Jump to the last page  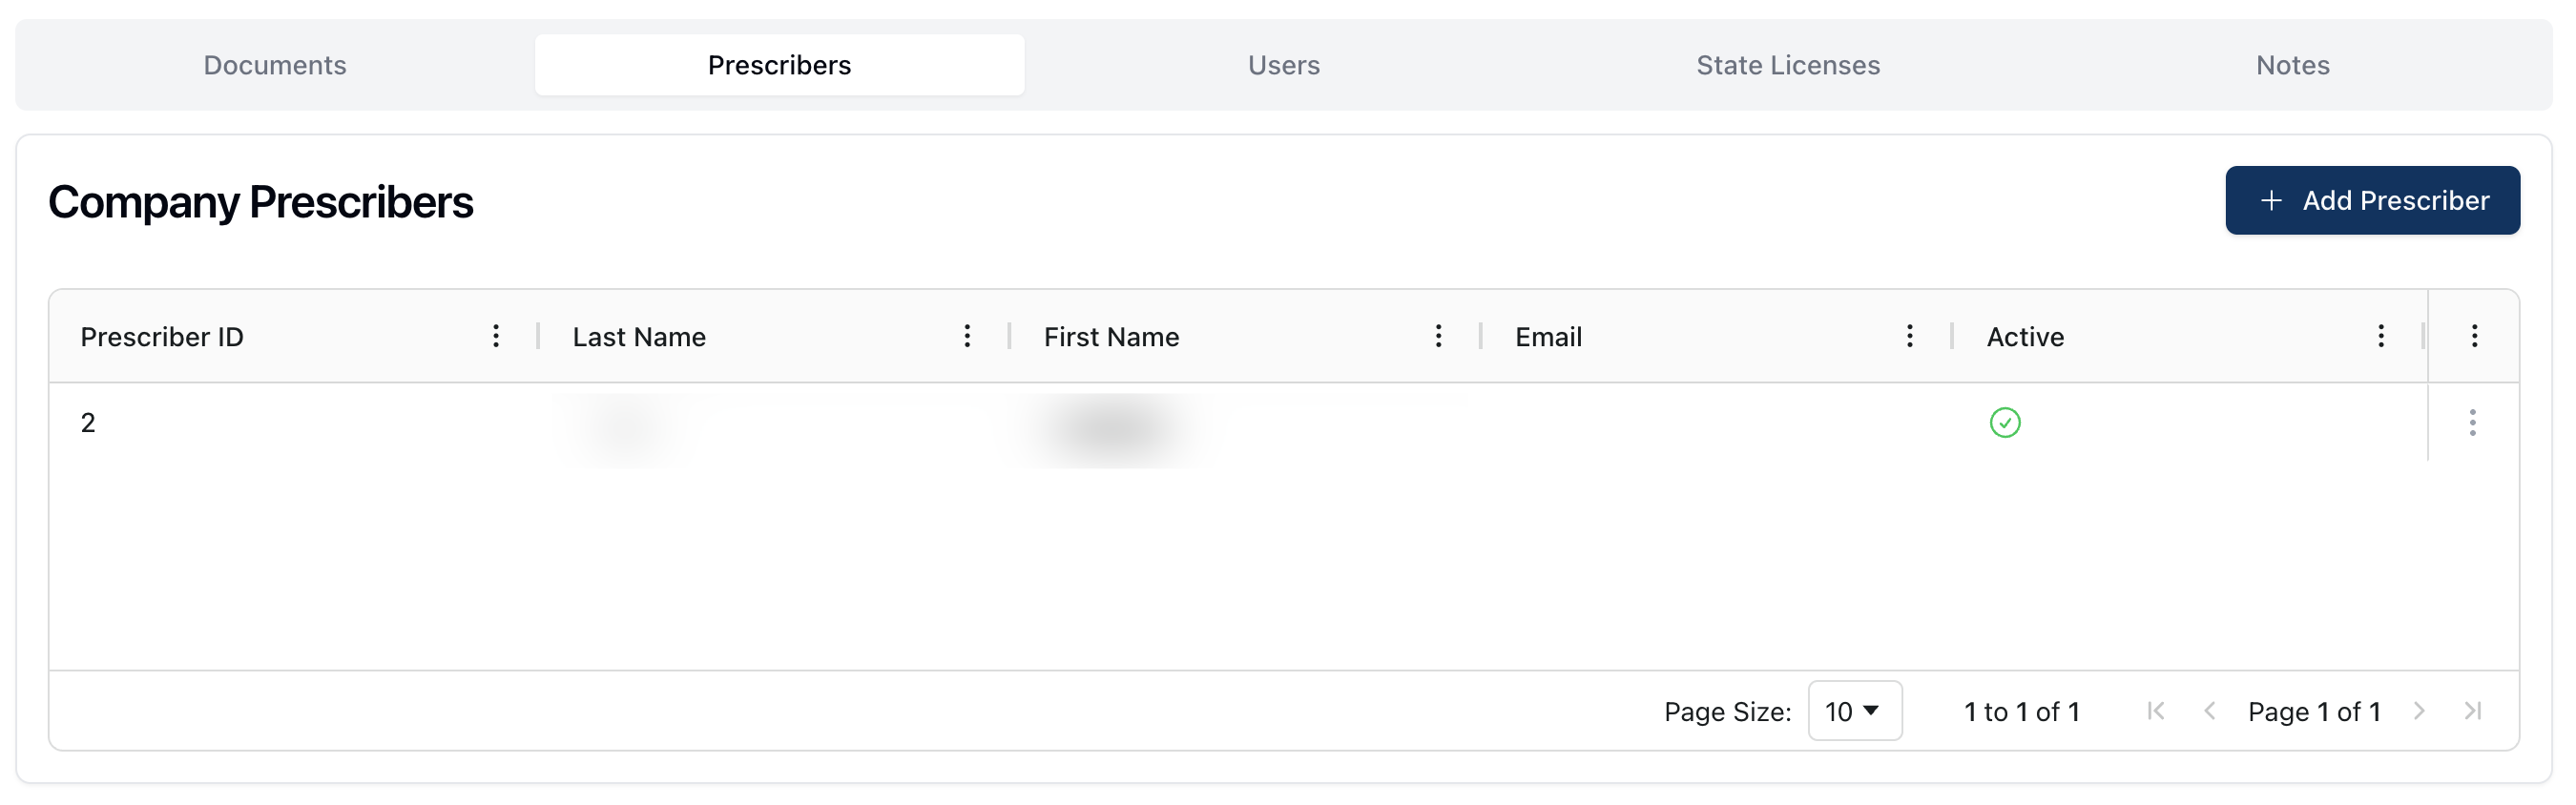tap(2473, 711)
